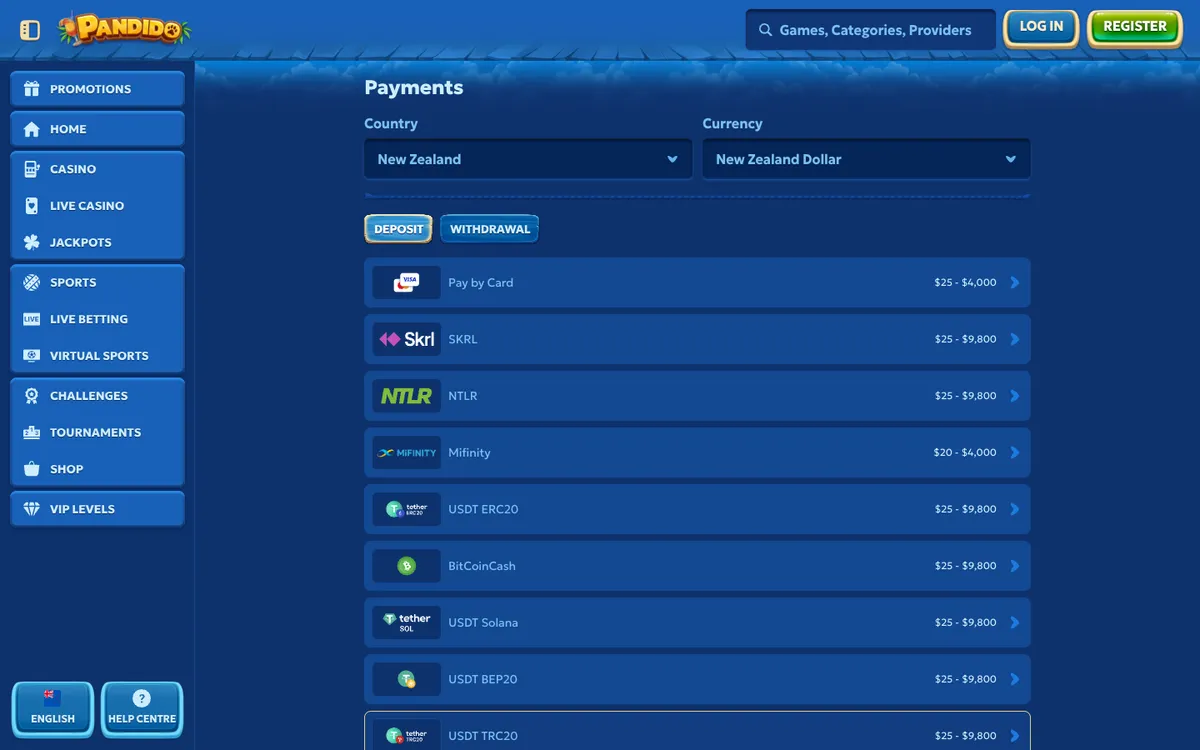Select the Virtual Sports menu label
Screen dimensions: 1200x750
(x=99, y=356)
